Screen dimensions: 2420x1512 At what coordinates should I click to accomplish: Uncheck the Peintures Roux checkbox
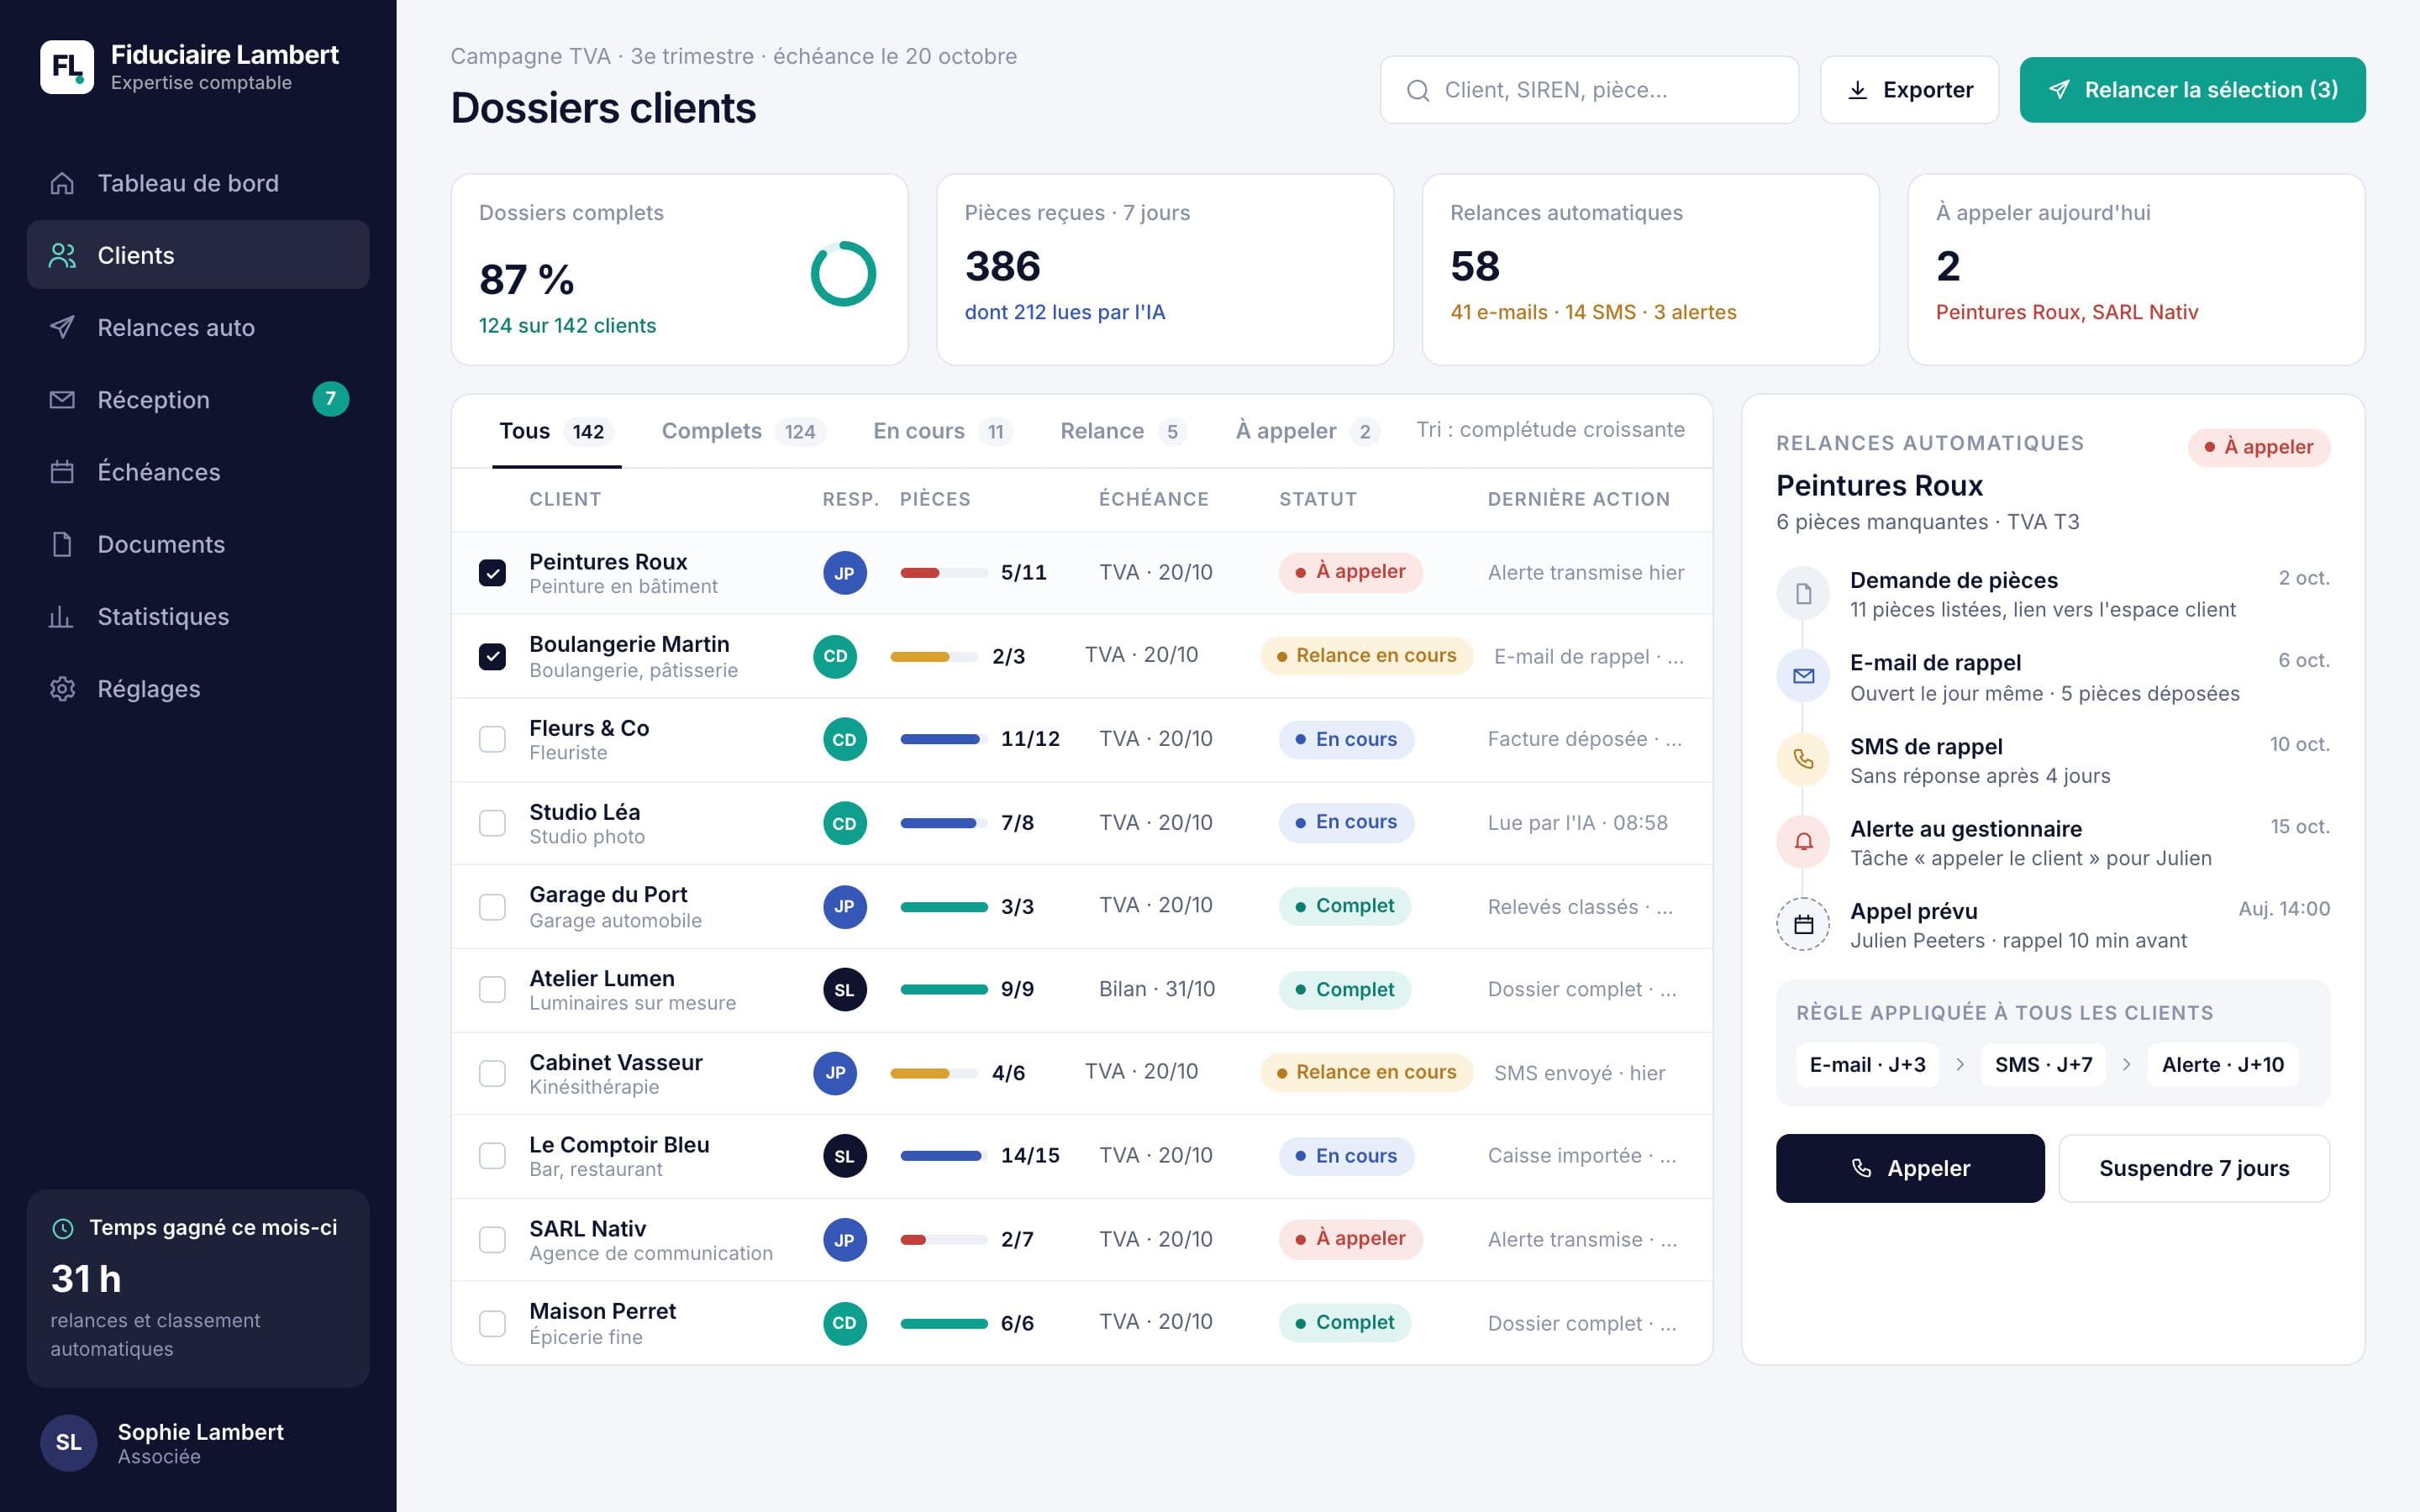(492, 573)
